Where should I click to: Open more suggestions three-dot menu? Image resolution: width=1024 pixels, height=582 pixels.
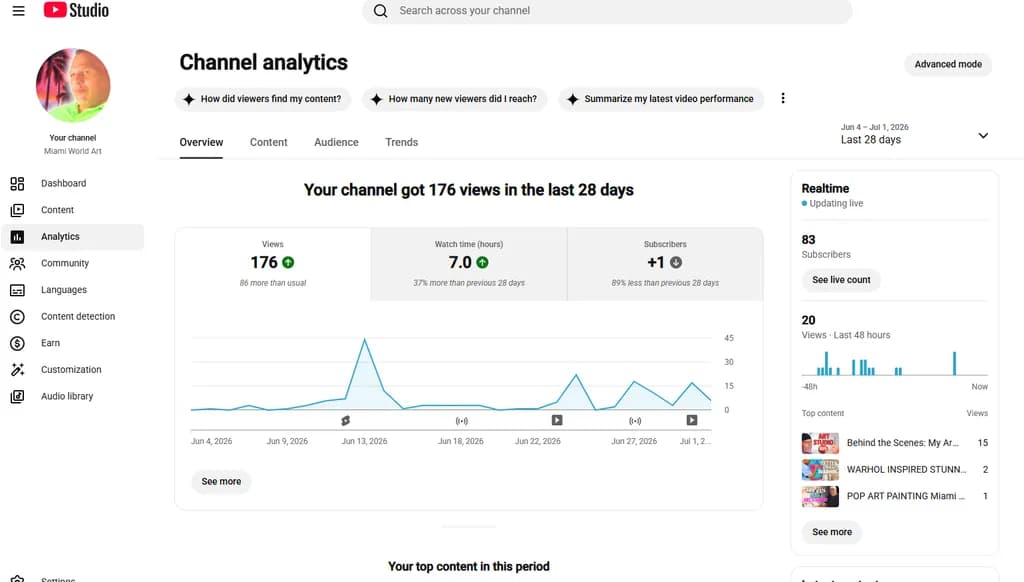point(783,99)
